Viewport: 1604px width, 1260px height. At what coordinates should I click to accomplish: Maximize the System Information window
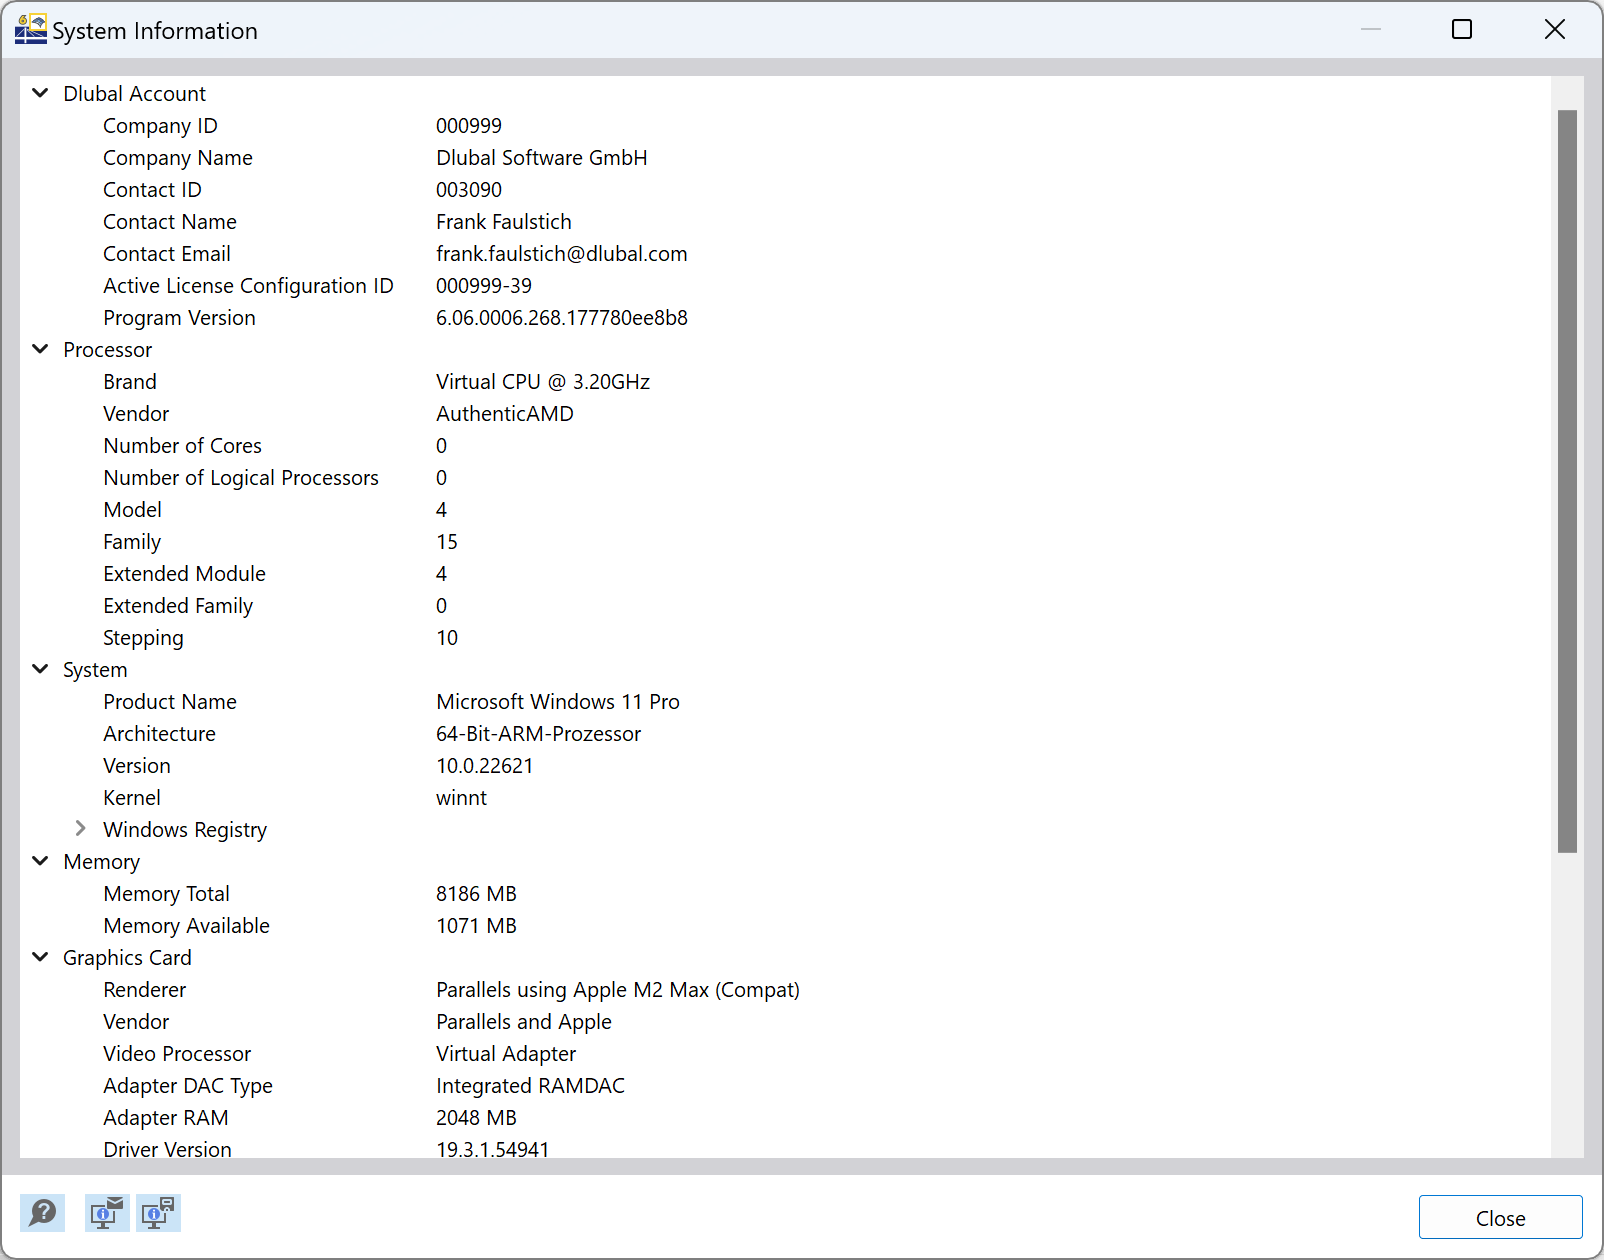pyautogui.click(x=1462, y=29)
